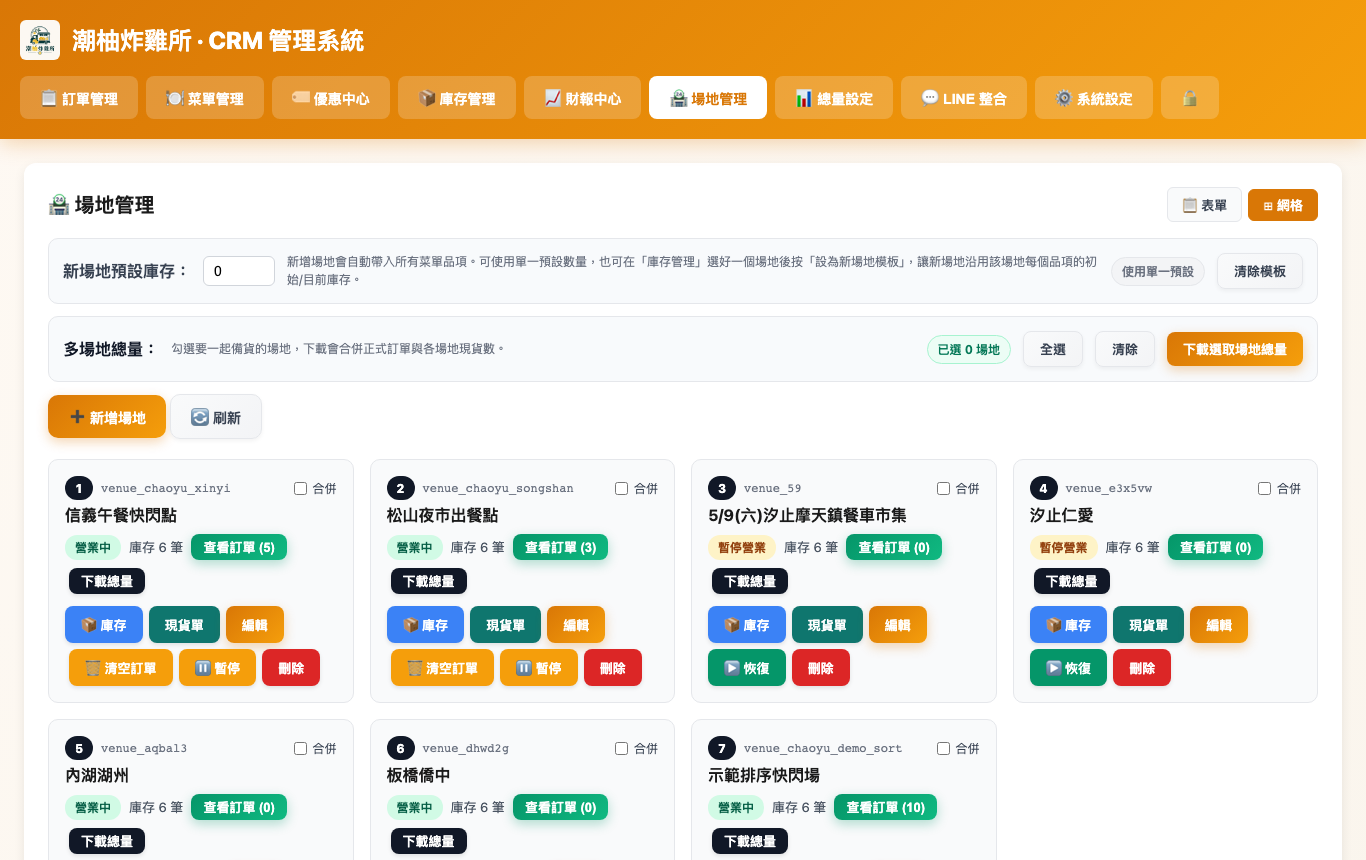Switch to 表單 list view

[1204, 205]
